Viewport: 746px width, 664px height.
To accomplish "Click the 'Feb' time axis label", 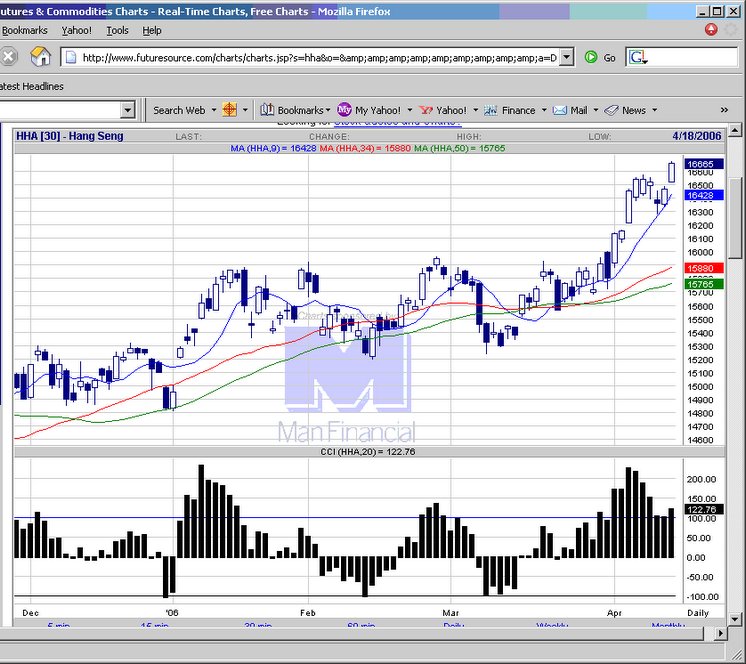I will click(308, 613).
